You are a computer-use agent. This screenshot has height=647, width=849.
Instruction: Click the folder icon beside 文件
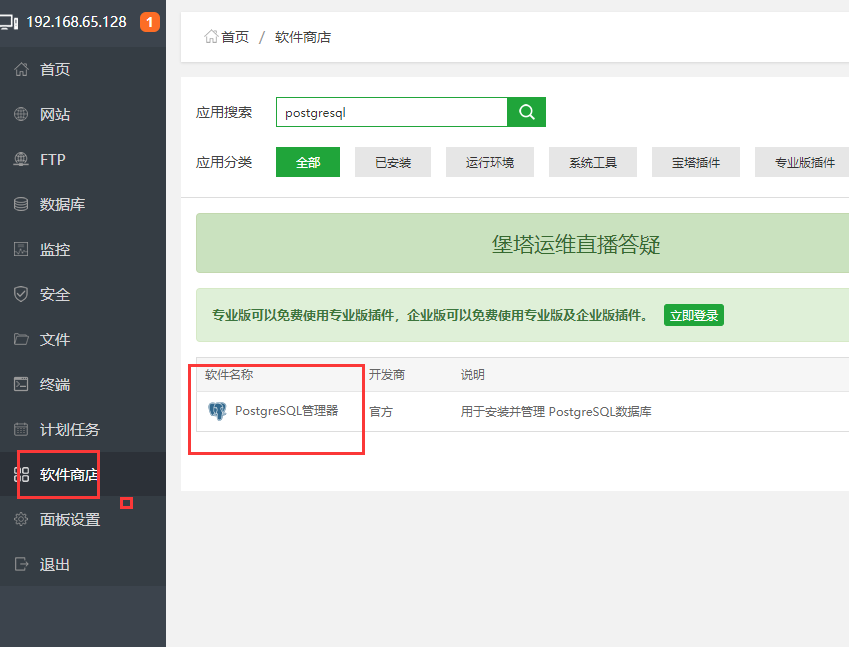pyautogui.click(x=21, y=339)
